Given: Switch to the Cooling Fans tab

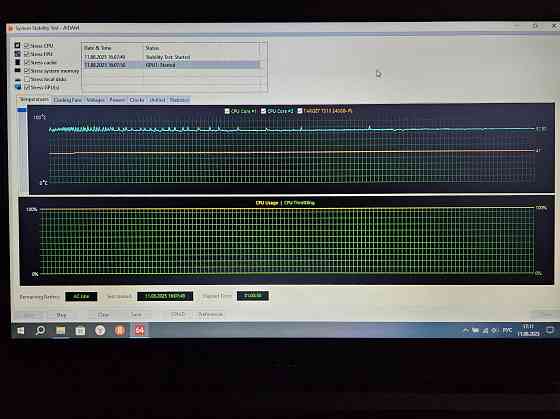Looking at the screenshot, I should 67,100.
